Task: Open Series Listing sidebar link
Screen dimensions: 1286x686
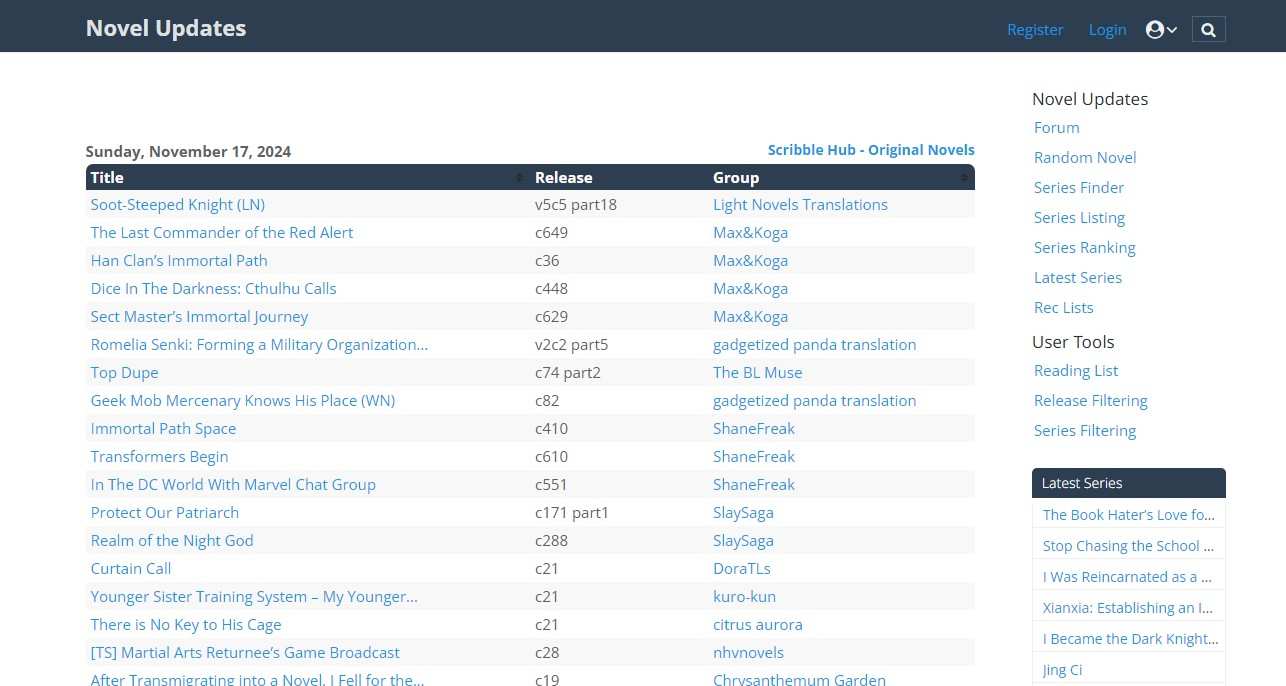Action: (x=1079, y=218)
